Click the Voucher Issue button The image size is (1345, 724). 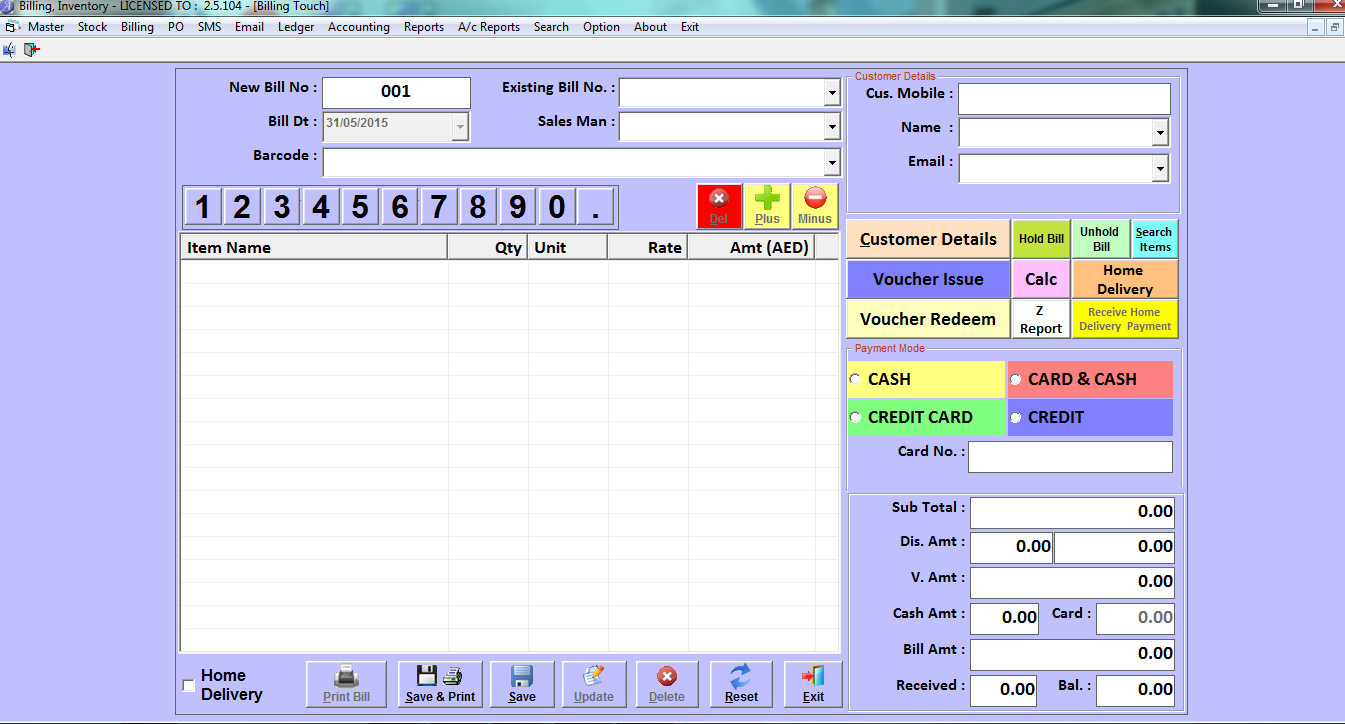[928, 279]
